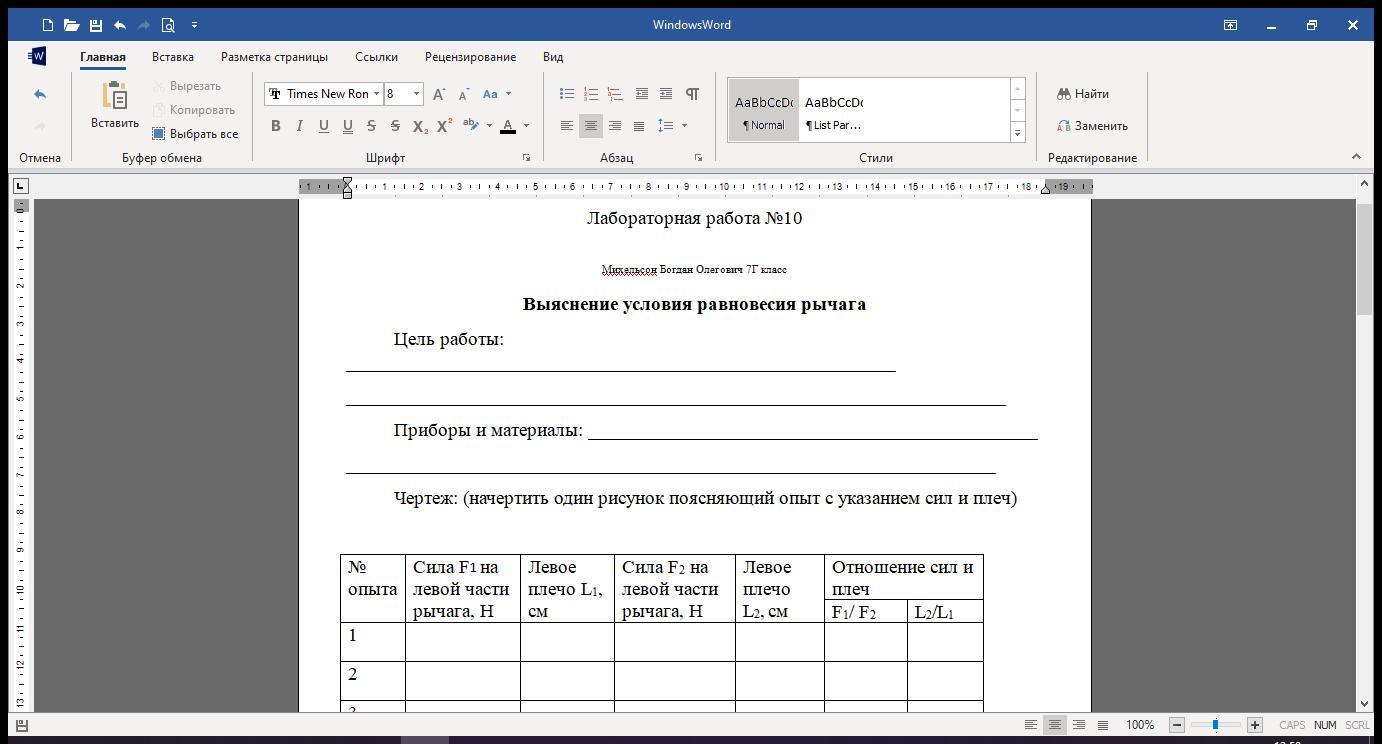
Task: Switch to the Вставка tab
Action: point(173,57)
